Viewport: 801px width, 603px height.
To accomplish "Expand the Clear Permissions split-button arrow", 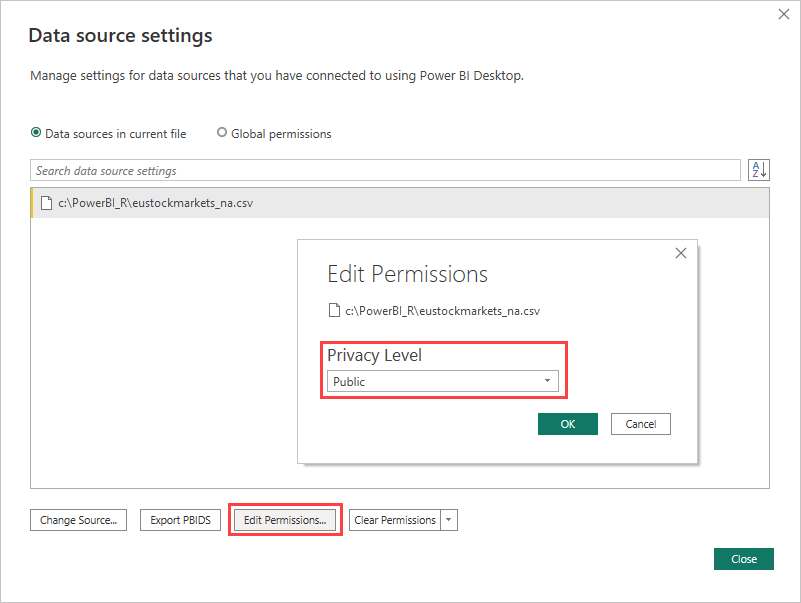I will (x=449, y=520).
